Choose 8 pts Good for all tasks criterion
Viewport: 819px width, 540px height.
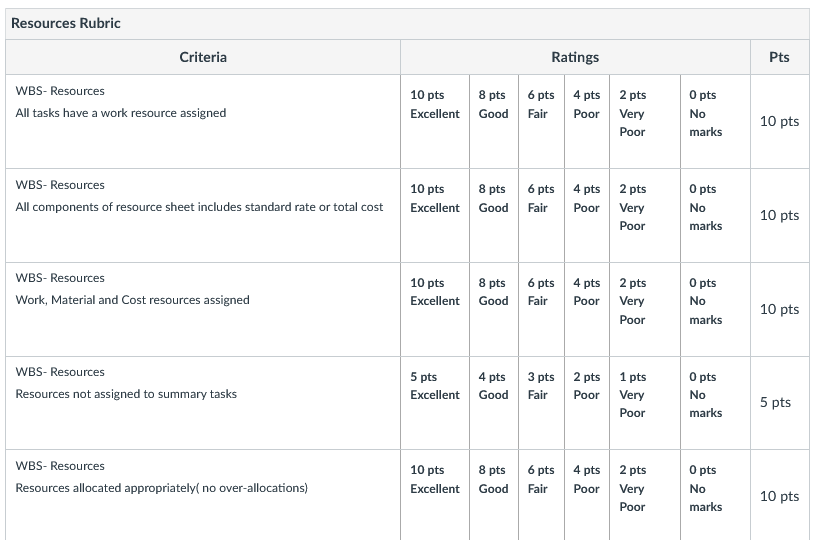(x=494, y=121)
